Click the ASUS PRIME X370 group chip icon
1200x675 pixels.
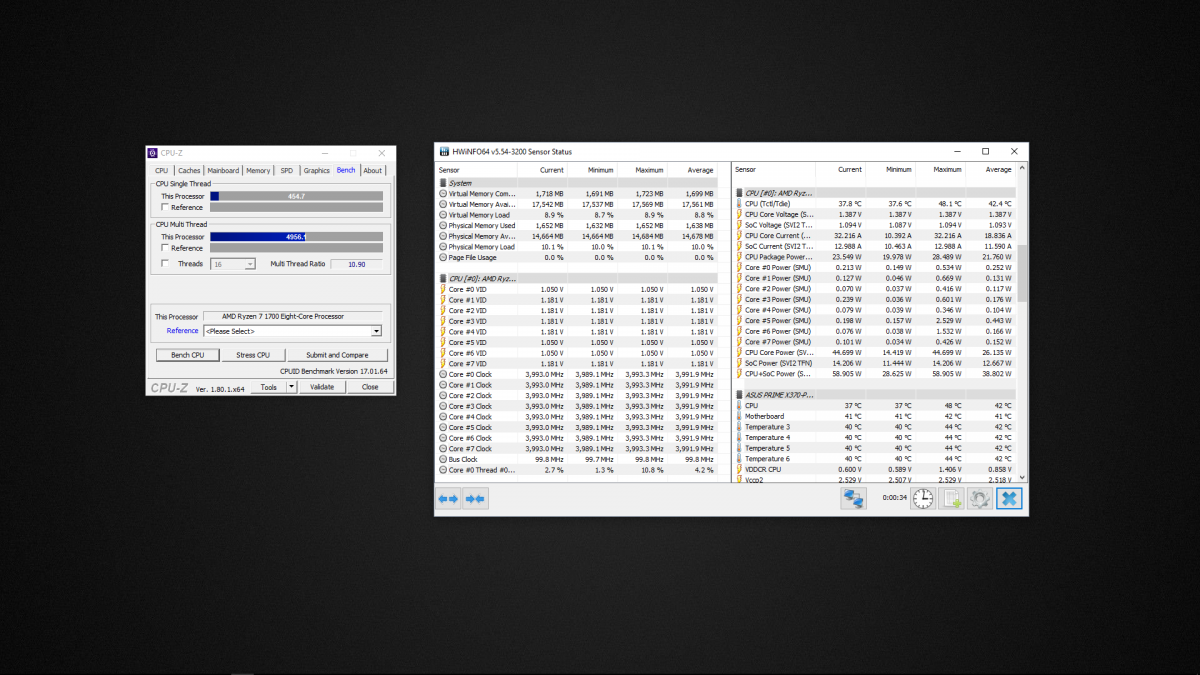click(740, 395)
